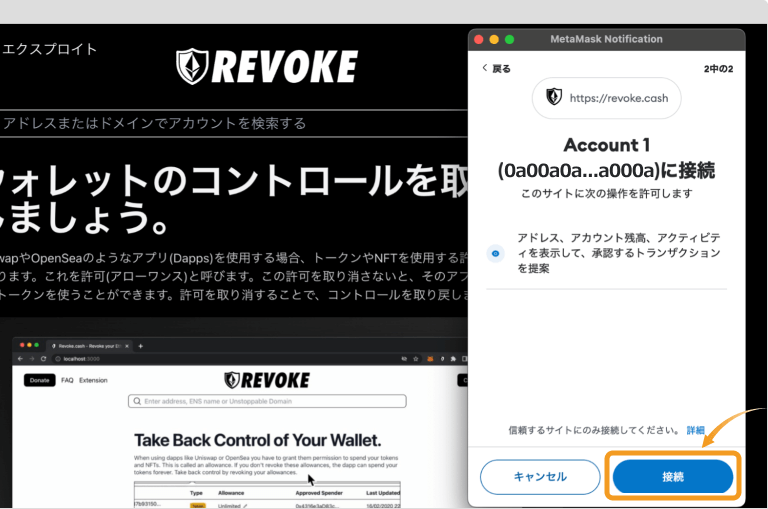This screenshot has height=509, width=768.
Task: Click the eye permission icon
Action: point(495,253)
